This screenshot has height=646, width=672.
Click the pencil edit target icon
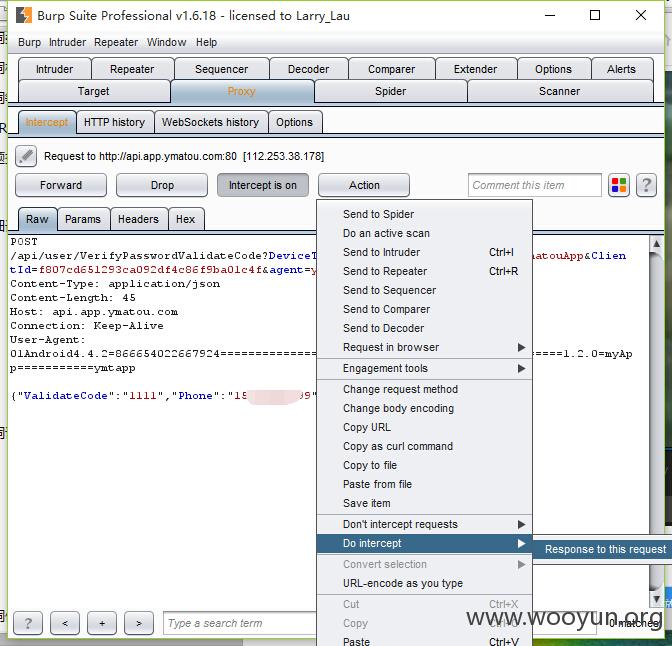click(26, 156)
